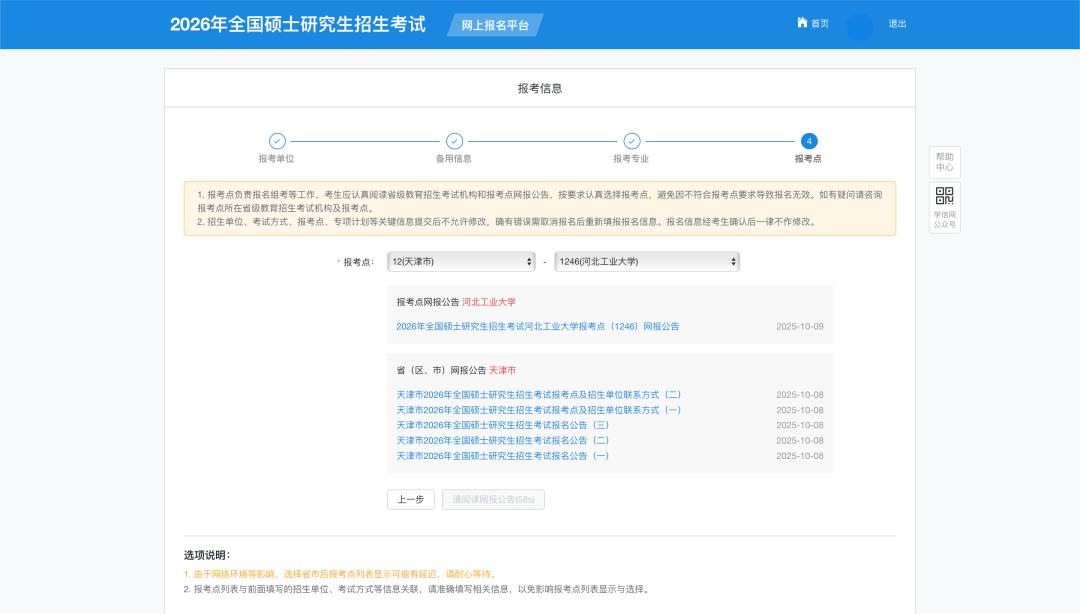This screenshot has width=1080, height=614.
Task: Expand the 1246(河北工业大学) exam site dropdown
Action: point(647,261)
